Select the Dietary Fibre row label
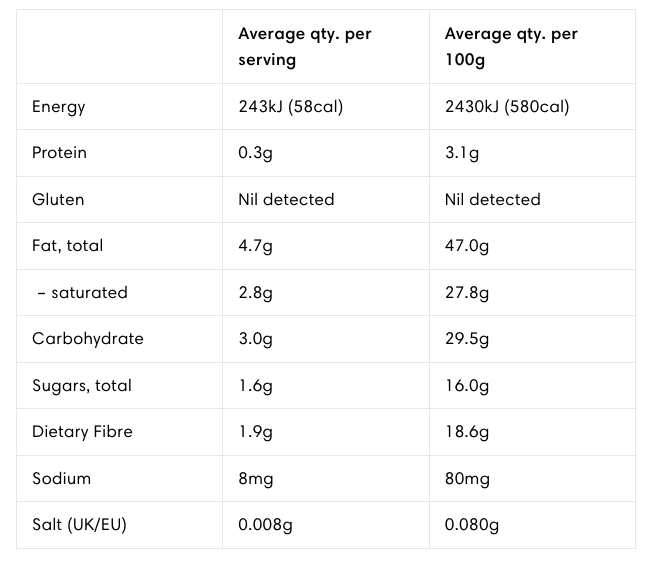 pos(82,431)
